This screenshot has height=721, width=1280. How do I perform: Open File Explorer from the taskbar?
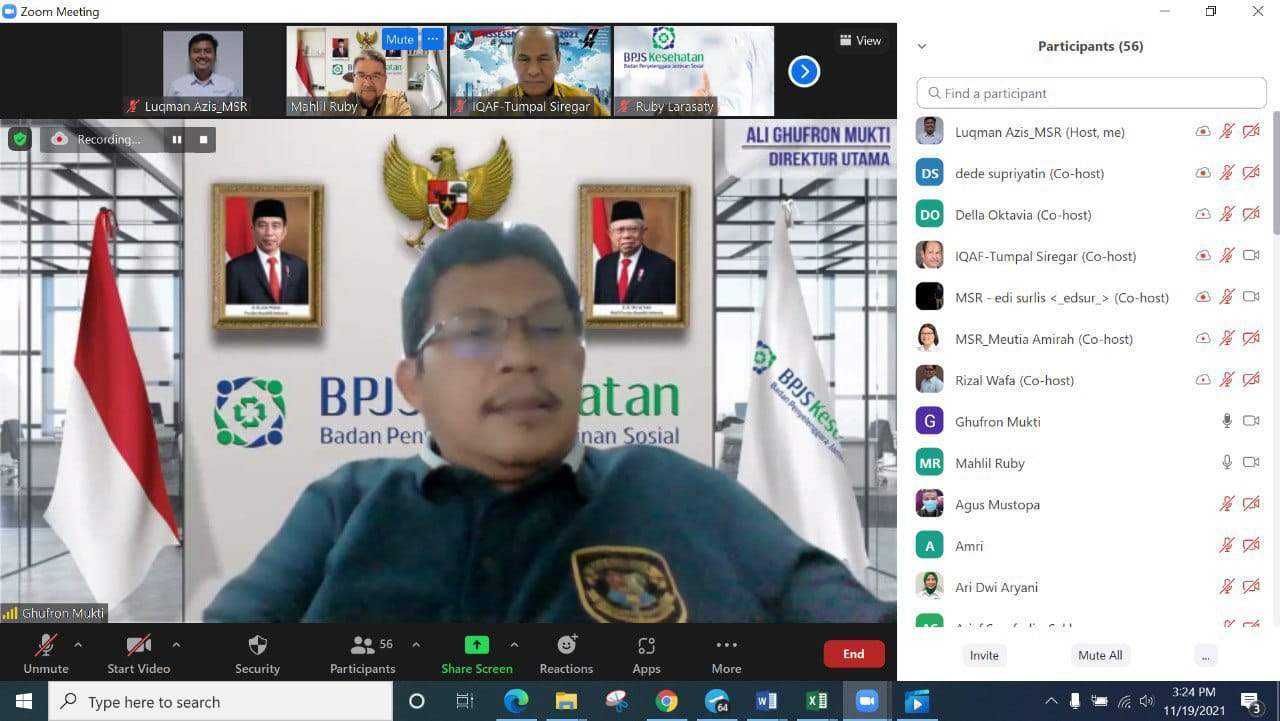(566, 702)
